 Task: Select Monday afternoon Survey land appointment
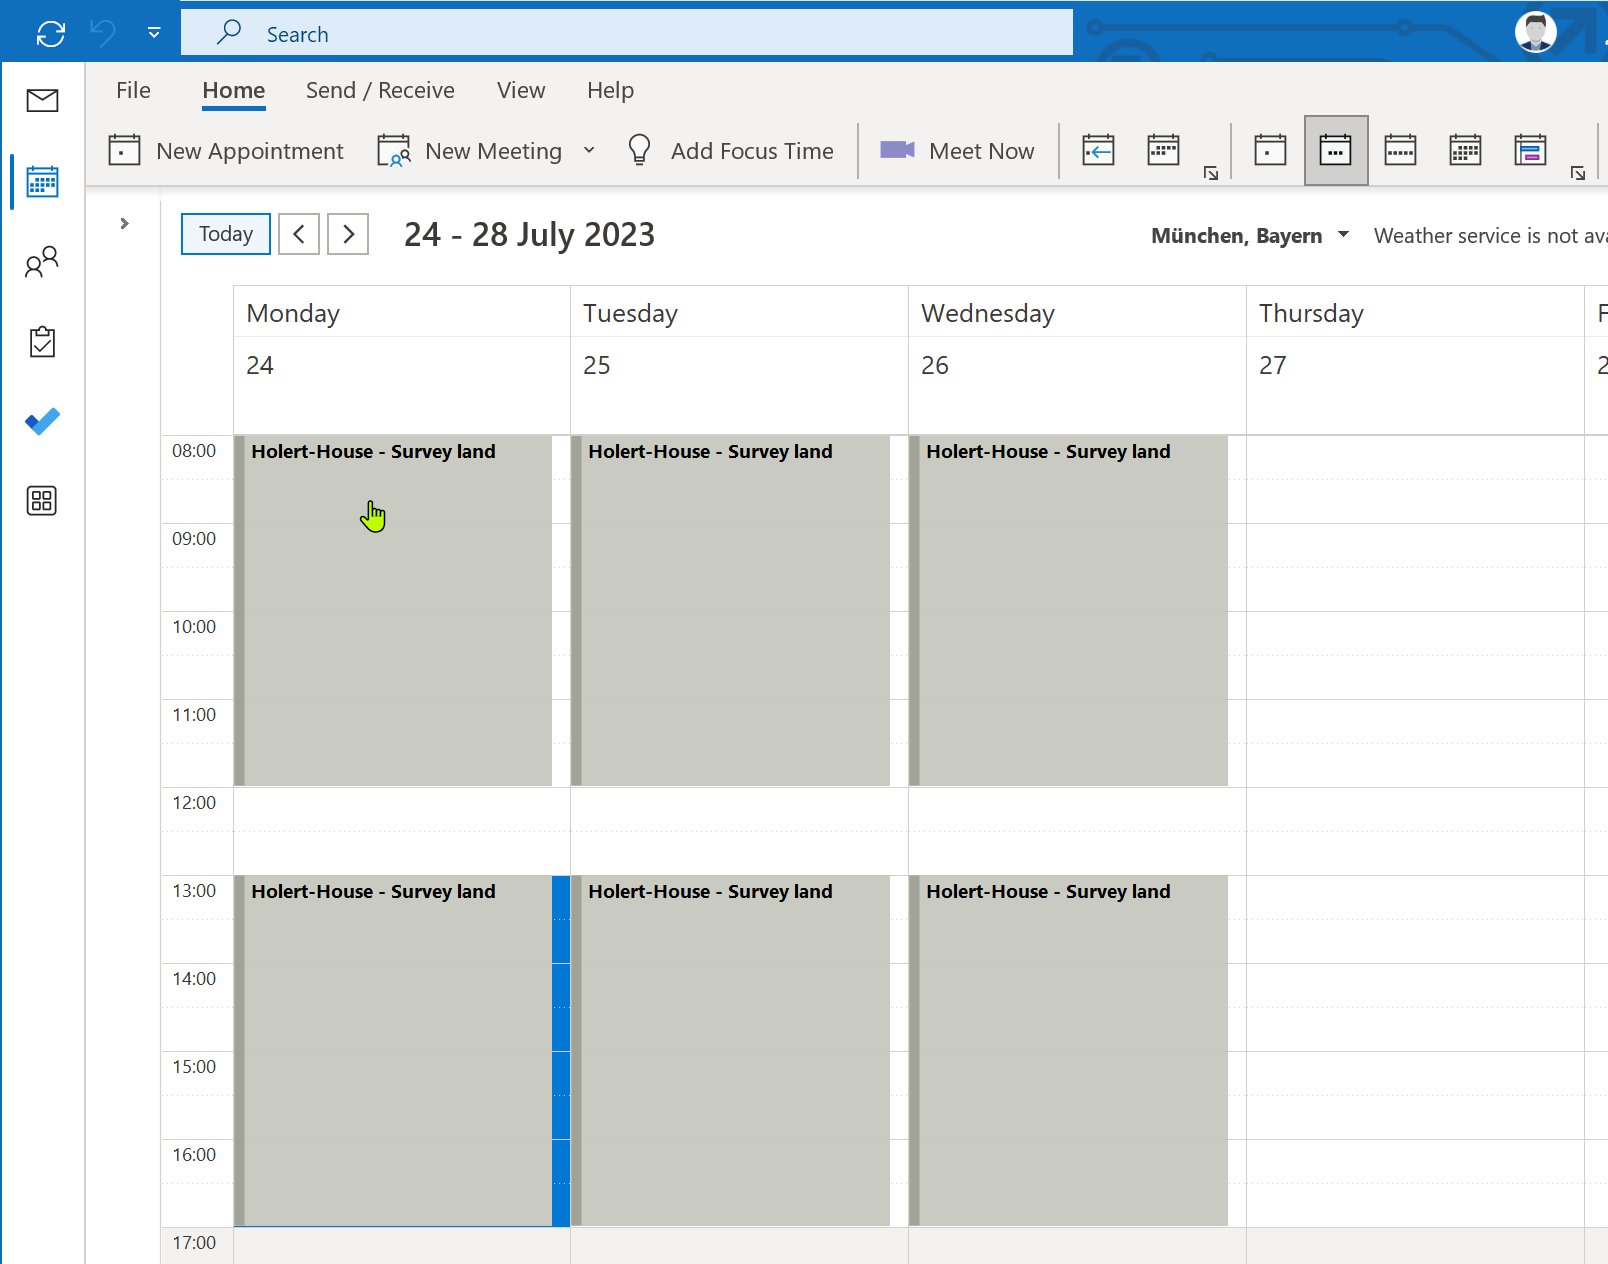(393, 1051)
